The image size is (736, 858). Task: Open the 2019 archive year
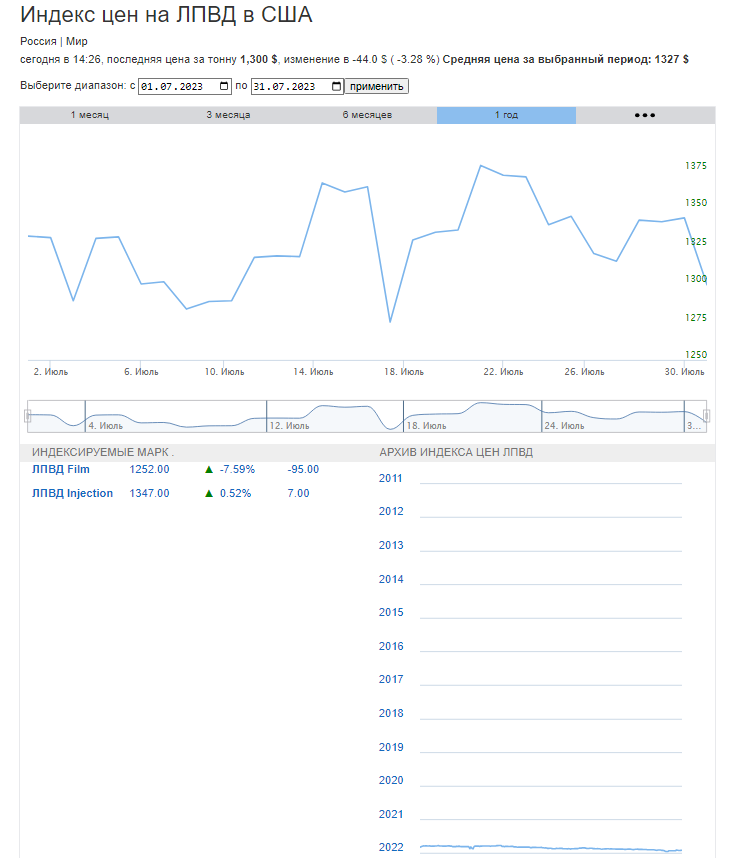click(391, 747)
